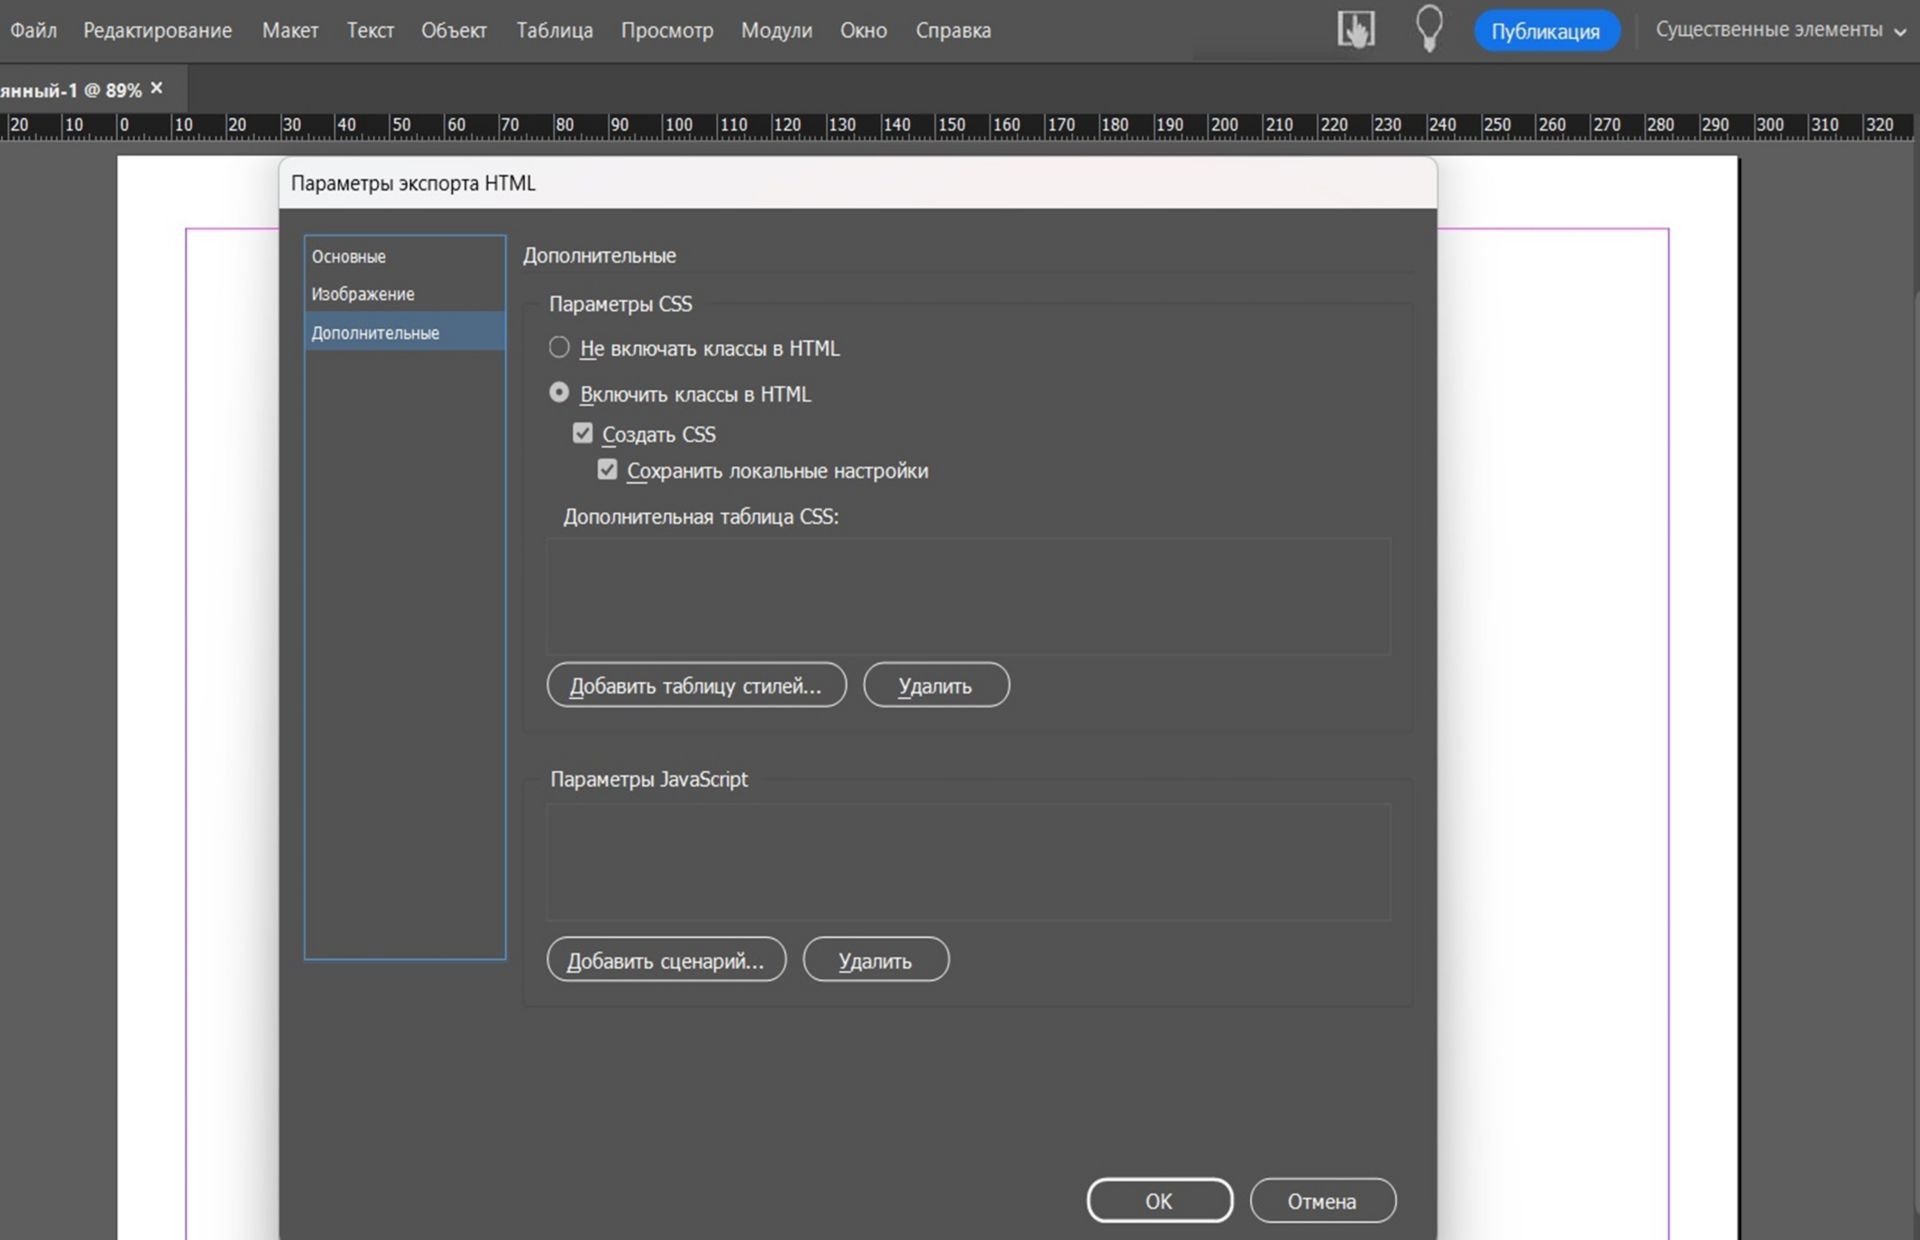Confirm export with the OK button

(x=1159, y=1200)
